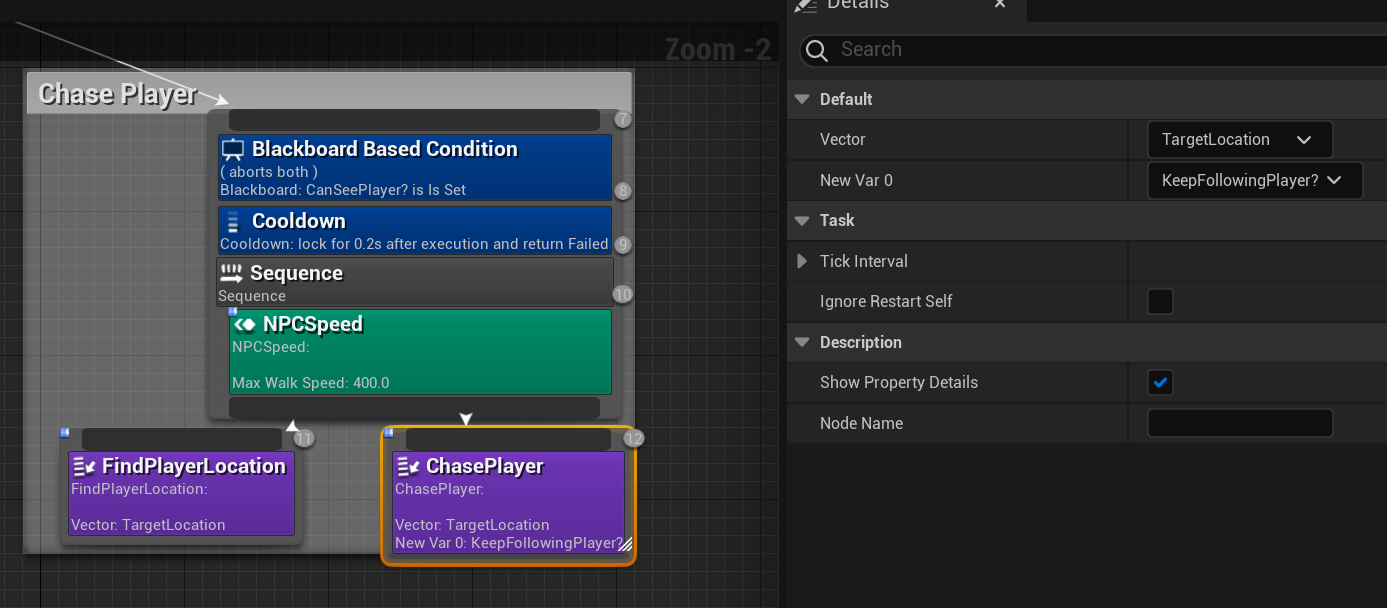Click the blueprint marker on NPCSpeed service
The image size is (1387, 608).
click(x=233, y=312)
